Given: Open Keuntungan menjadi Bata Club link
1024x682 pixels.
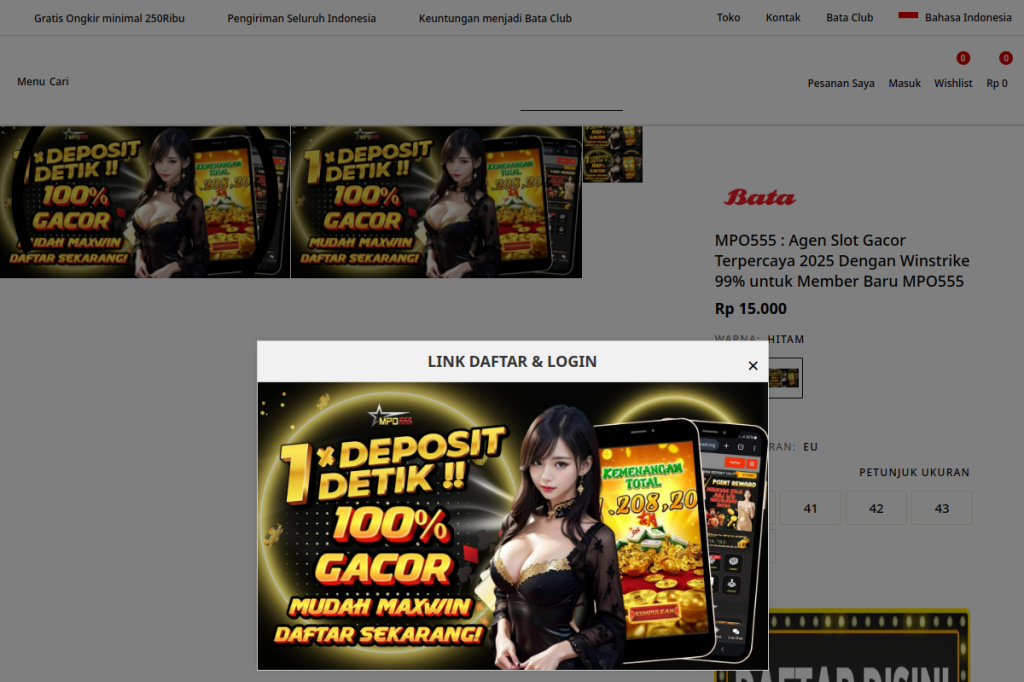Looking at the screenshot, I should pos(495,18).
